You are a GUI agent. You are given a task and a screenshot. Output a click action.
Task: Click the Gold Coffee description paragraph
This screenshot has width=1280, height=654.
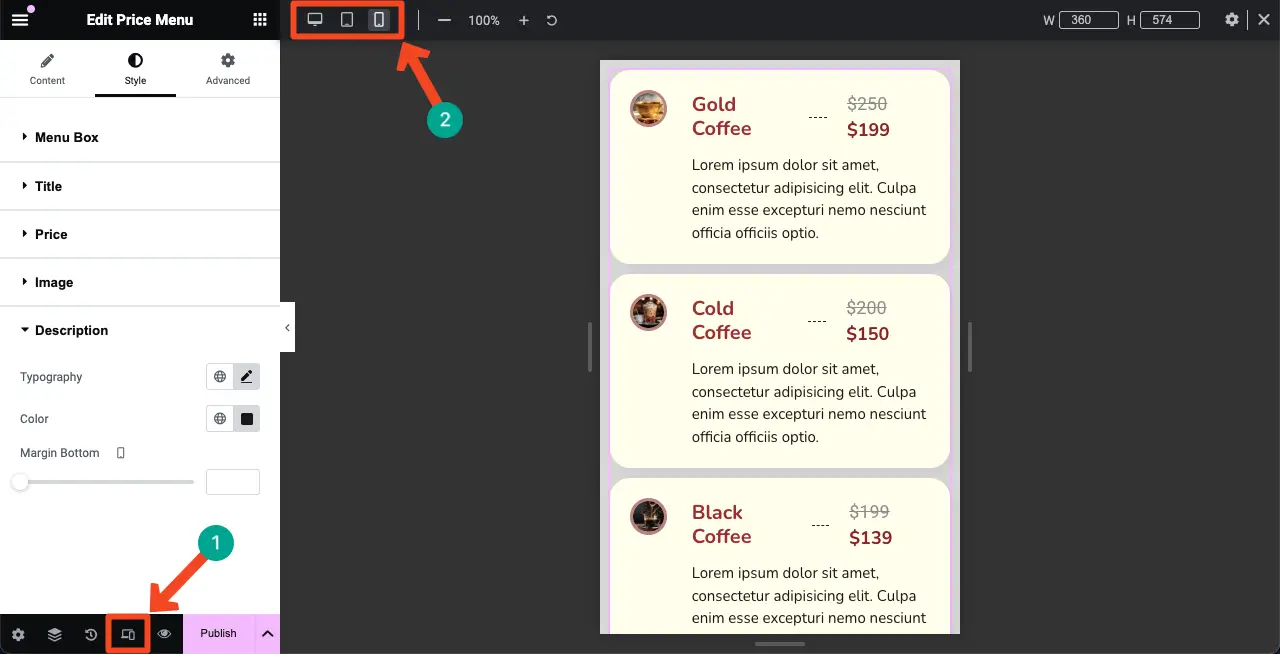(x=809, y=199)
